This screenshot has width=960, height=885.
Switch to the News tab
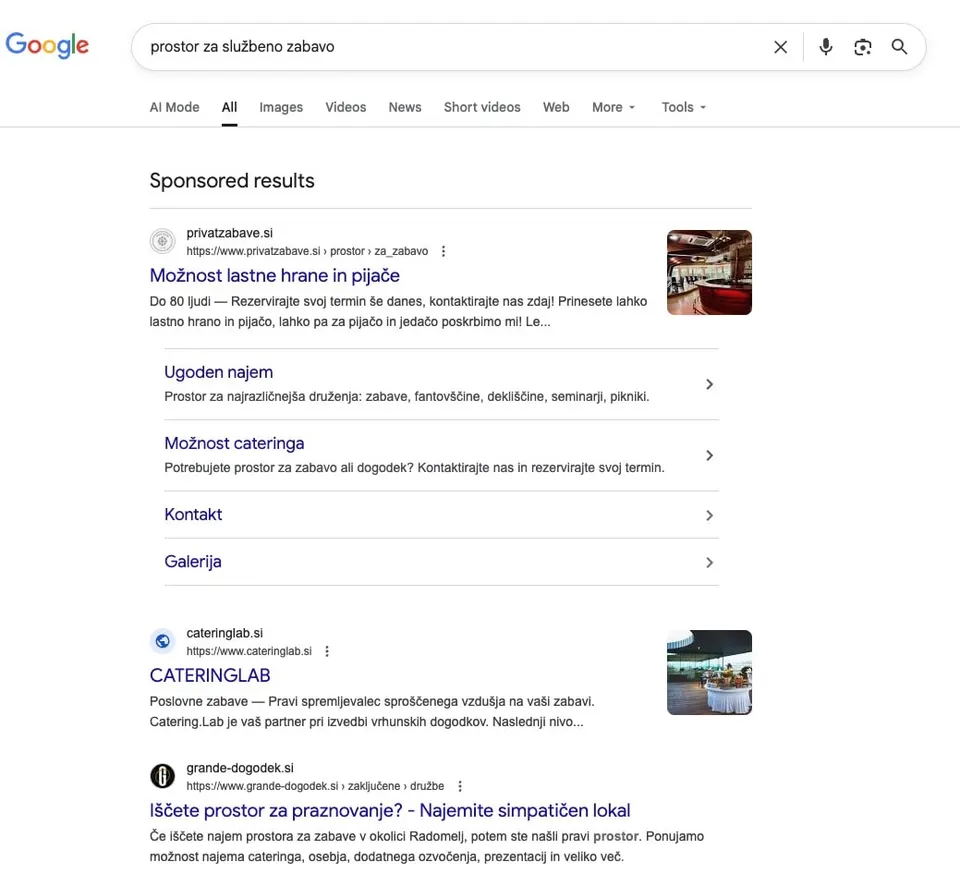click(405, 107)
